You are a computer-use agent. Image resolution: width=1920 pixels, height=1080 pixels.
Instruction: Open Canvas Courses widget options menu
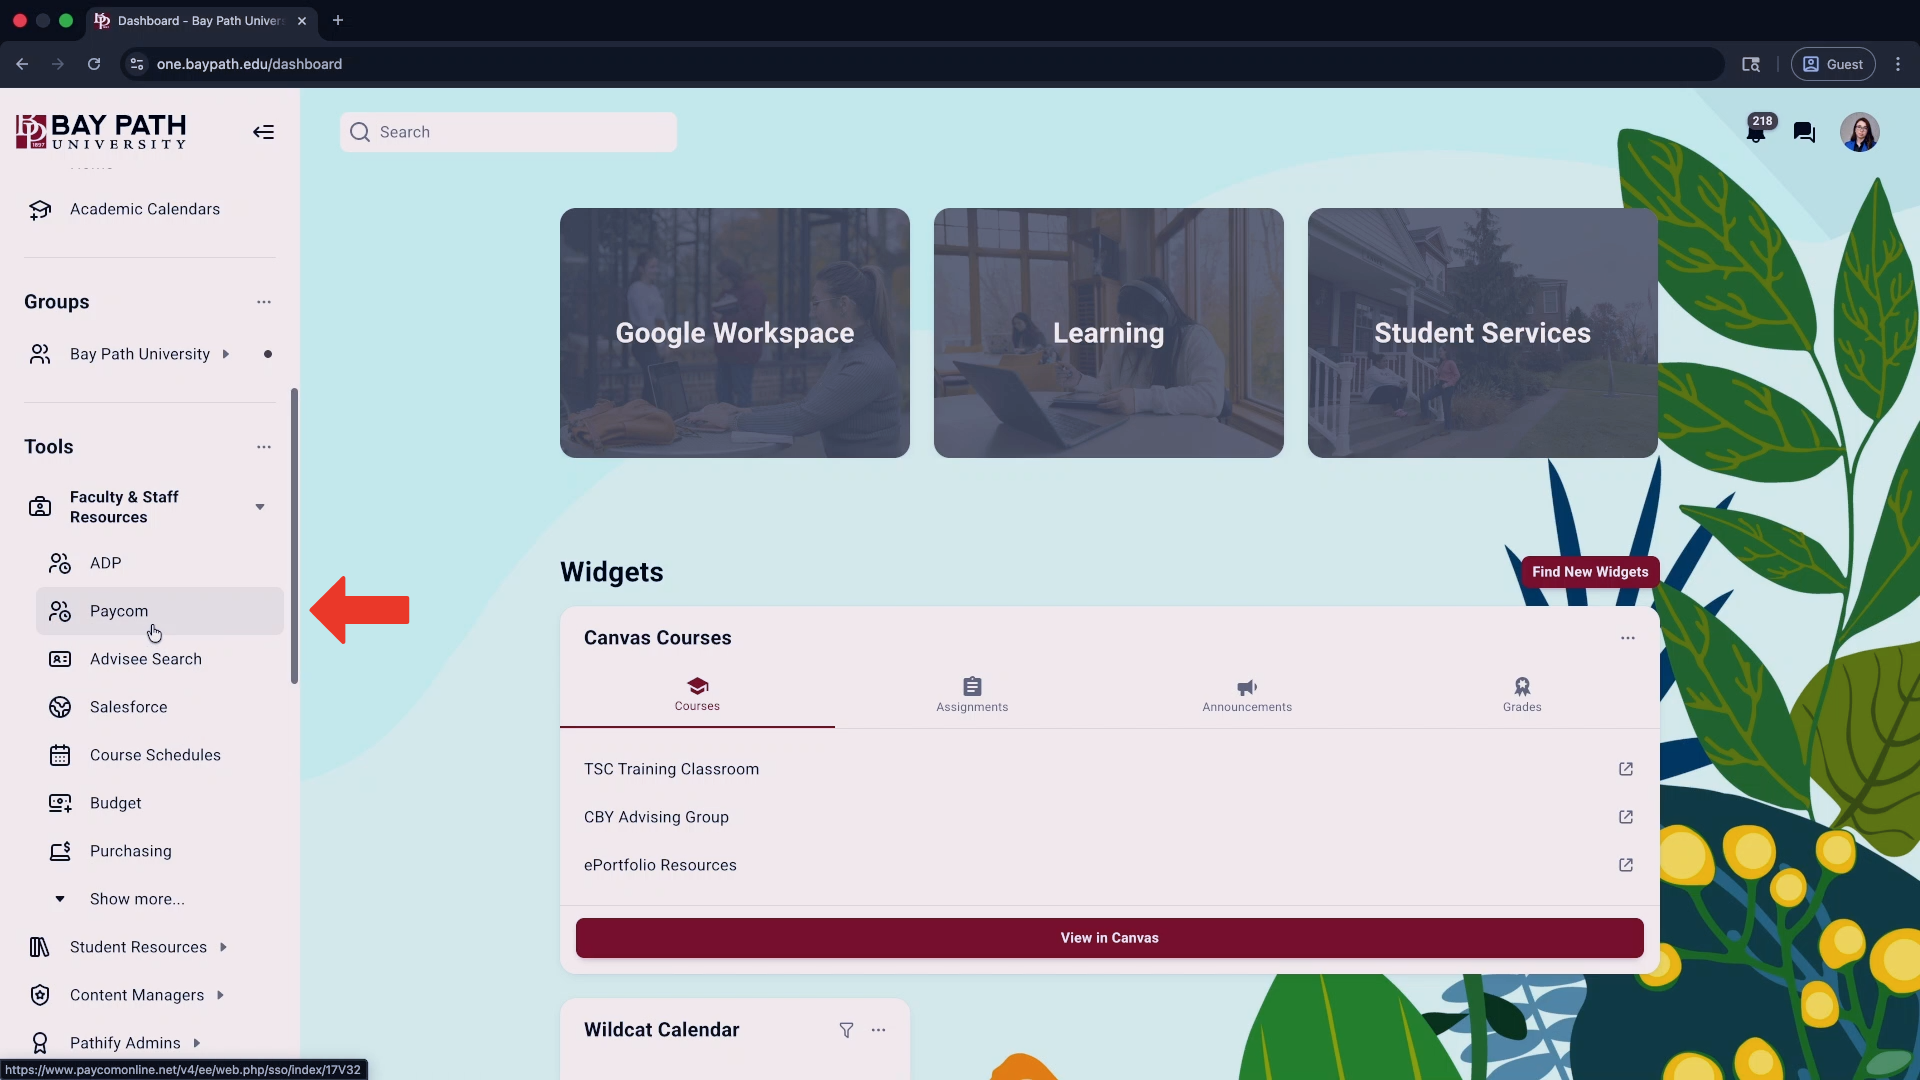click(x=1628, y=638)
